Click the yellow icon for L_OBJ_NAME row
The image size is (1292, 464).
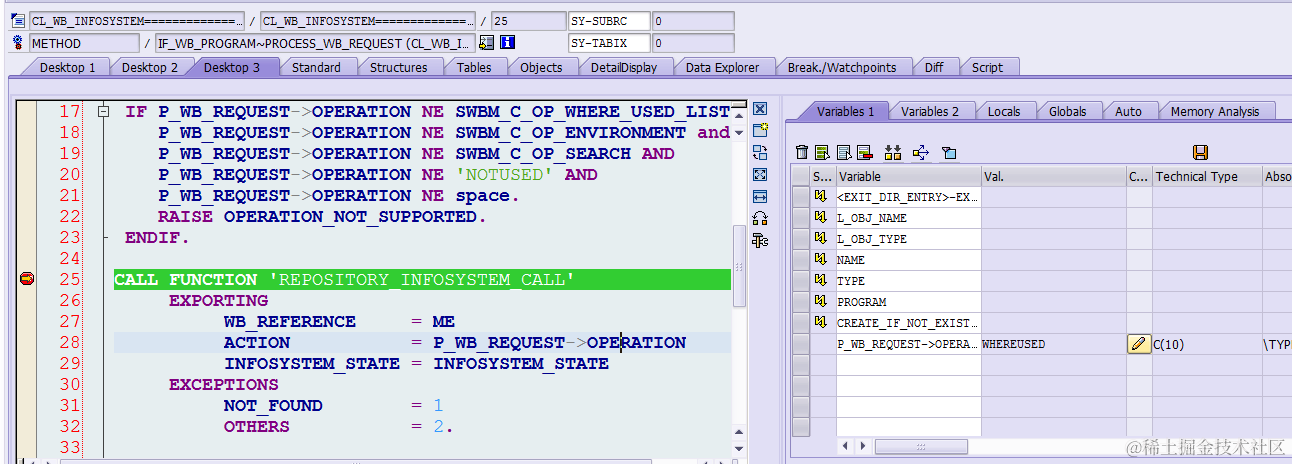pos(820,217)
